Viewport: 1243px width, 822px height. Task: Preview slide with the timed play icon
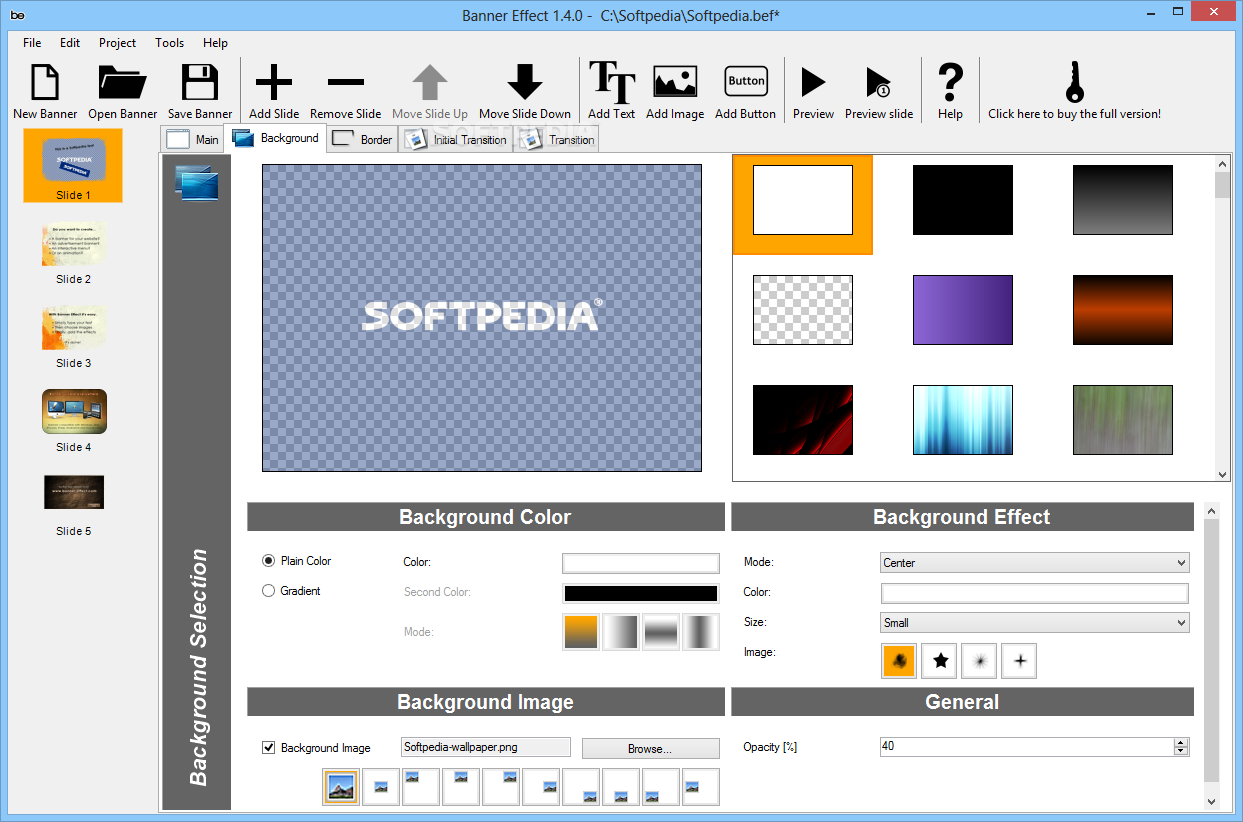pyautogui.click(x=879, y=91)
